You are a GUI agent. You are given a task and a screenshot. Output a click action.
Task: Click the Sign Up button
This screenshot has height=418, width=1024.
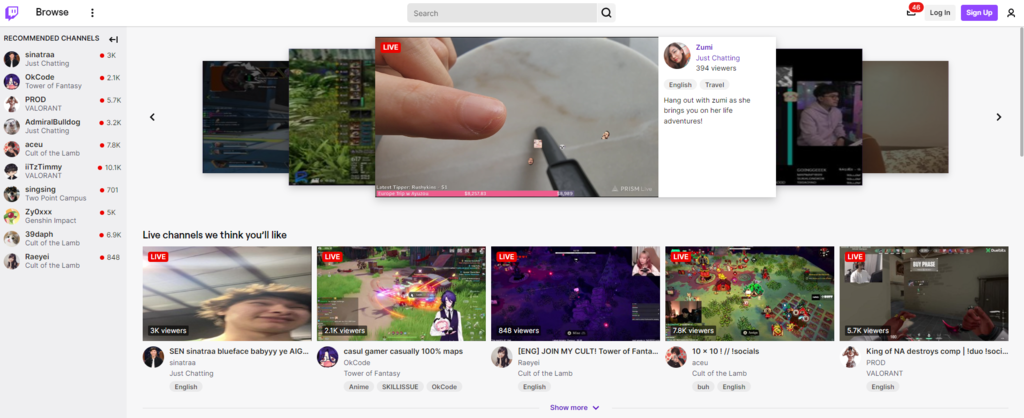[979, 12]
